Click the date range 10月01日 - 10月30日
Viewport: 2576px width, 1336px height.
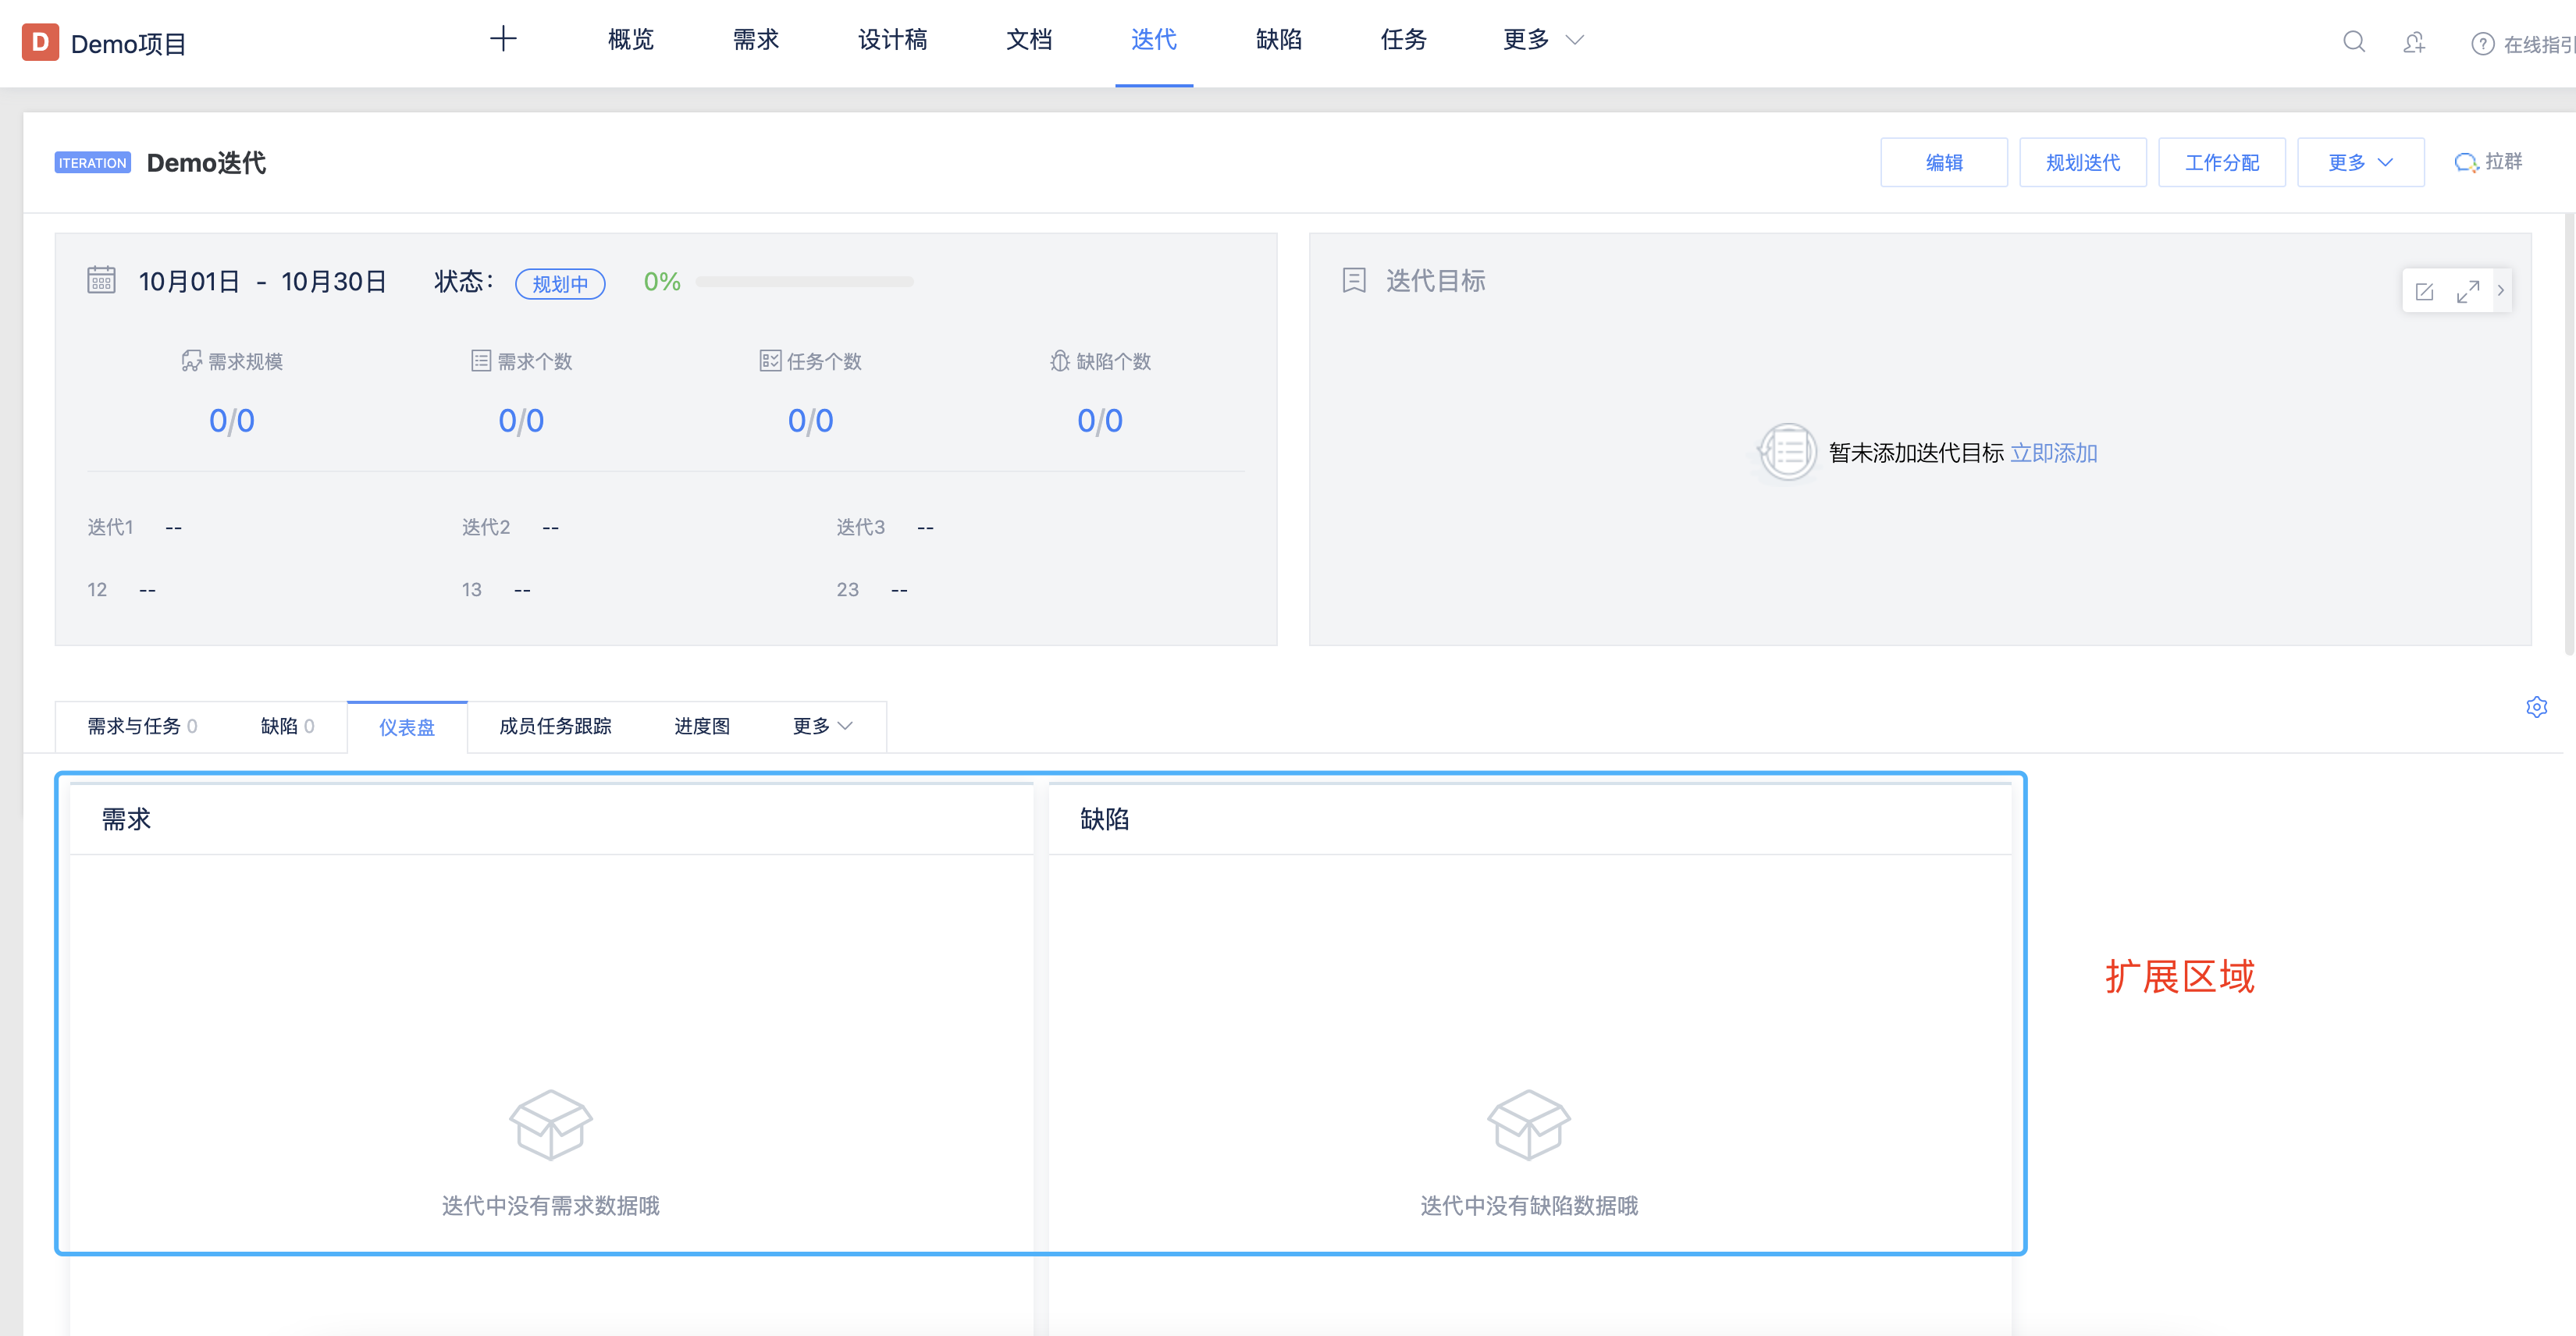click(262, 282)
